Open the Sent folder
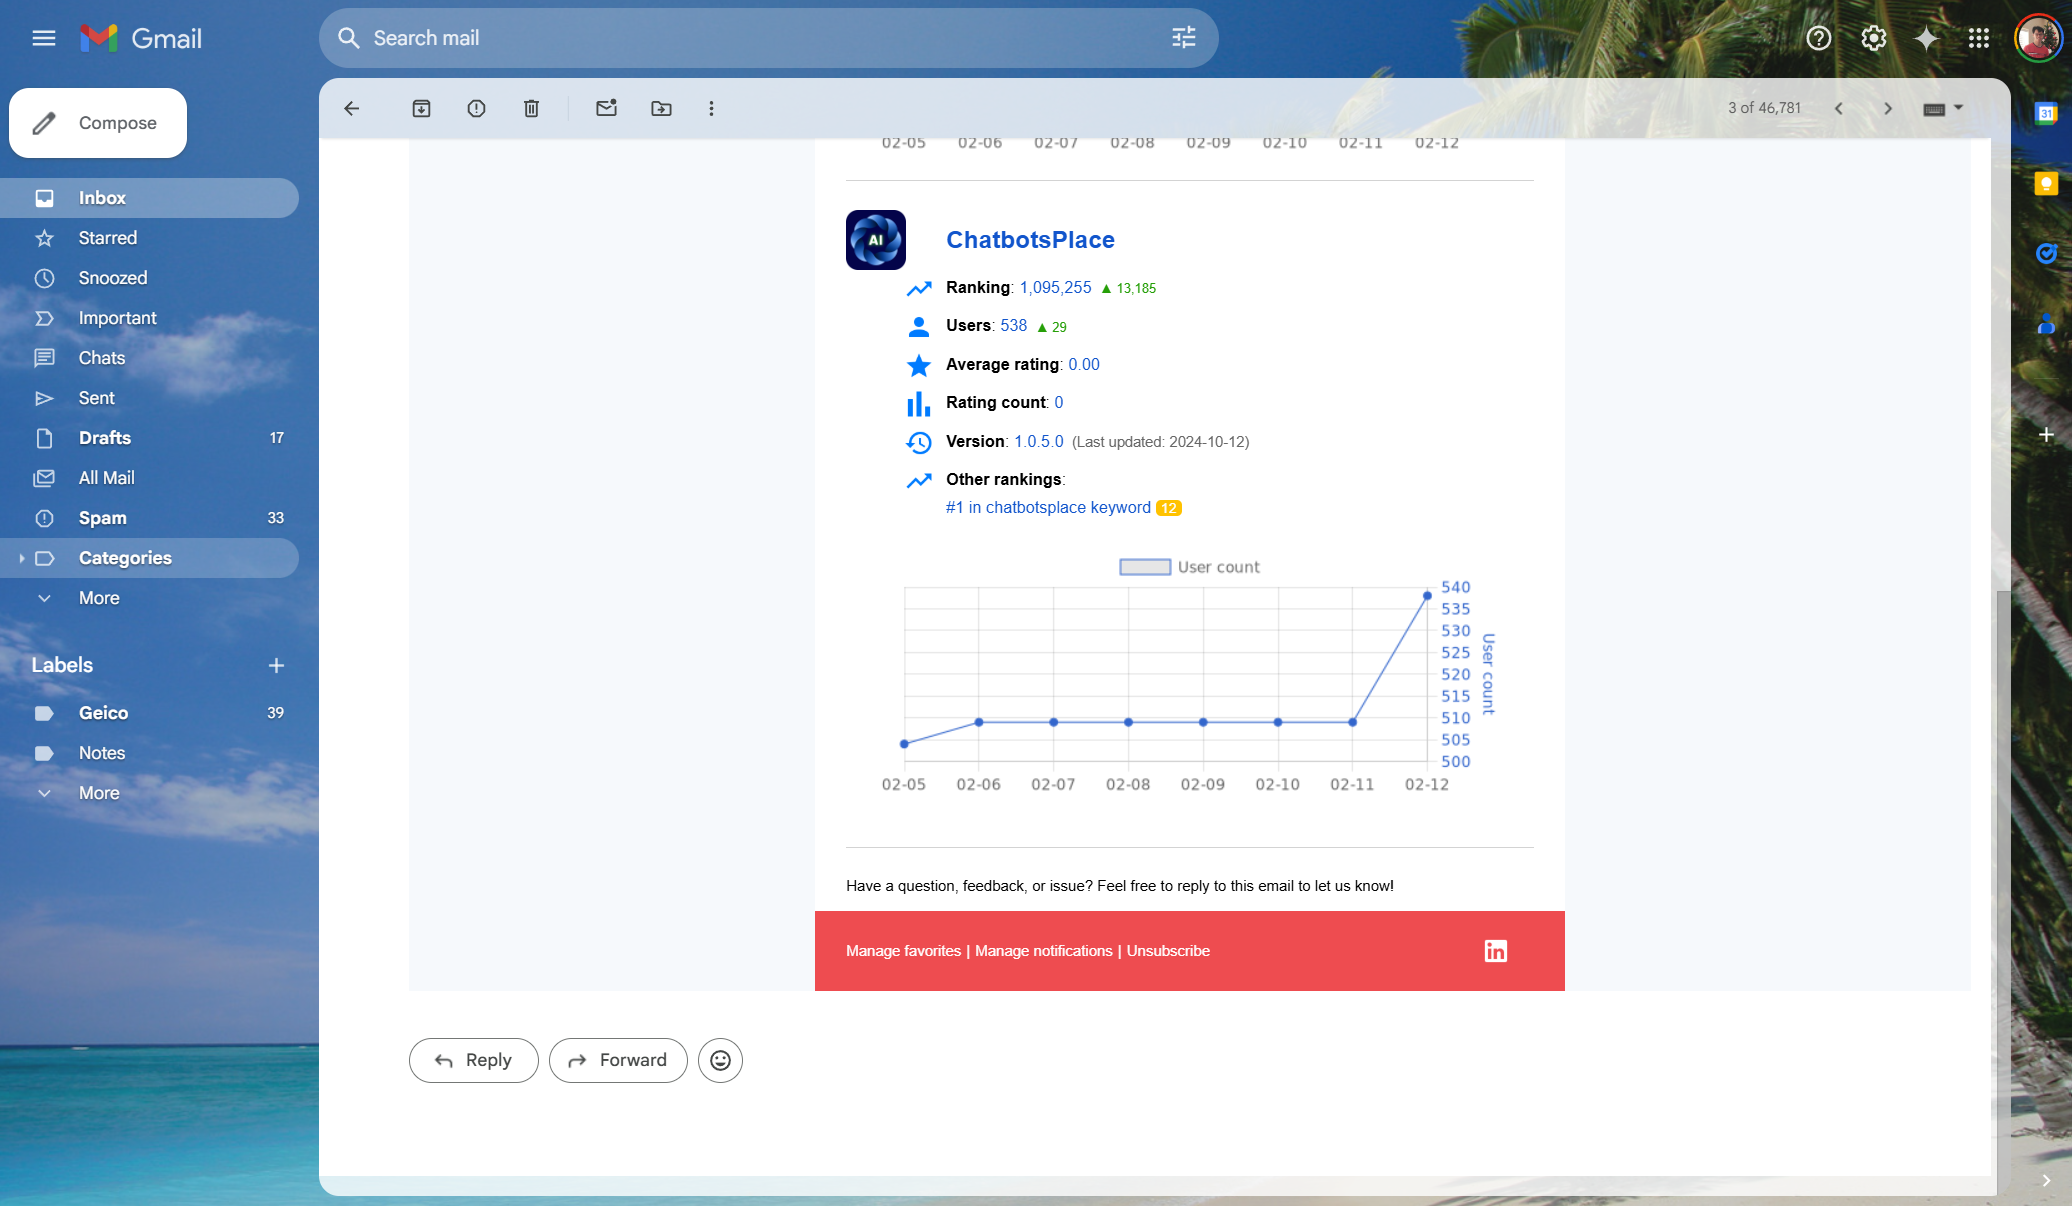Image resolution: width=2072 pixels, height=1206 pixels. 149,398
